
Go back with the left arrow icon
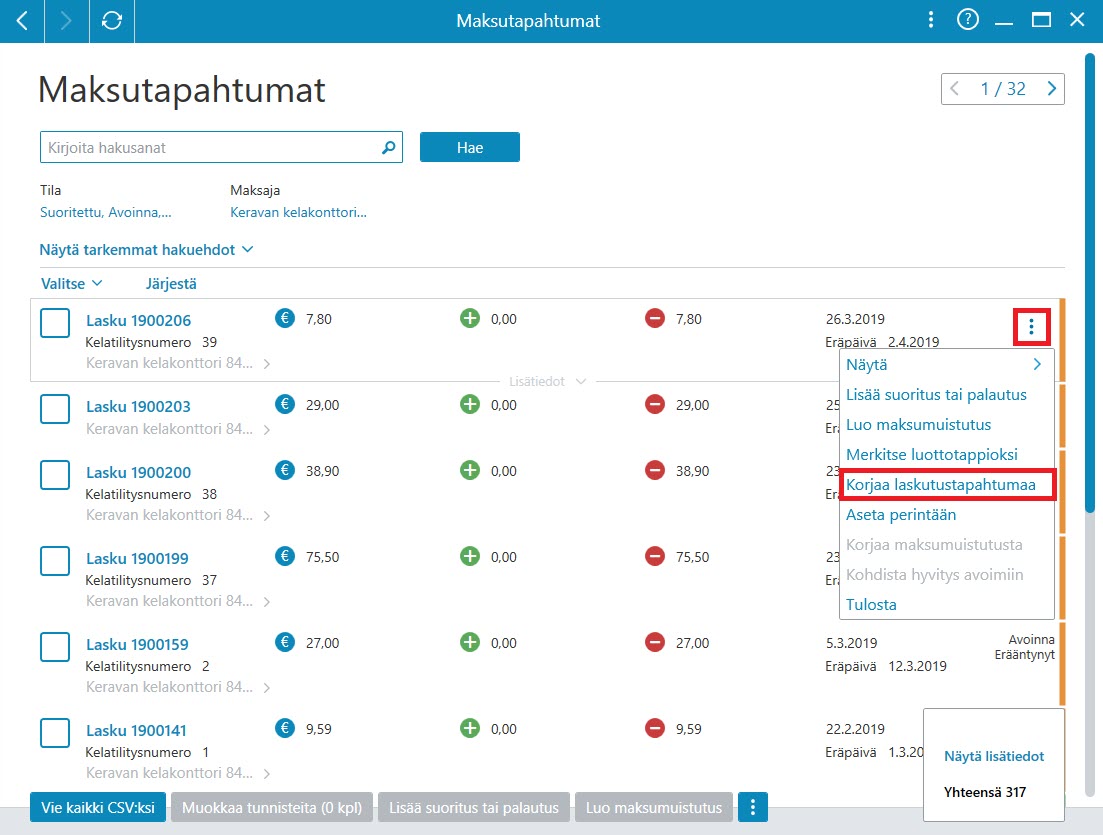(22, 21)
